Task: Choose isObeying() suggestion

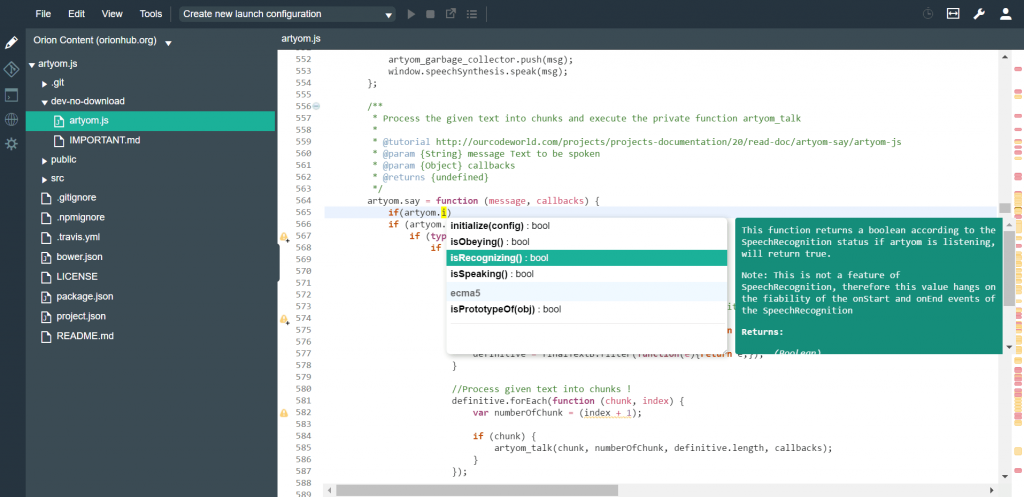Action: tap(586, 242)
